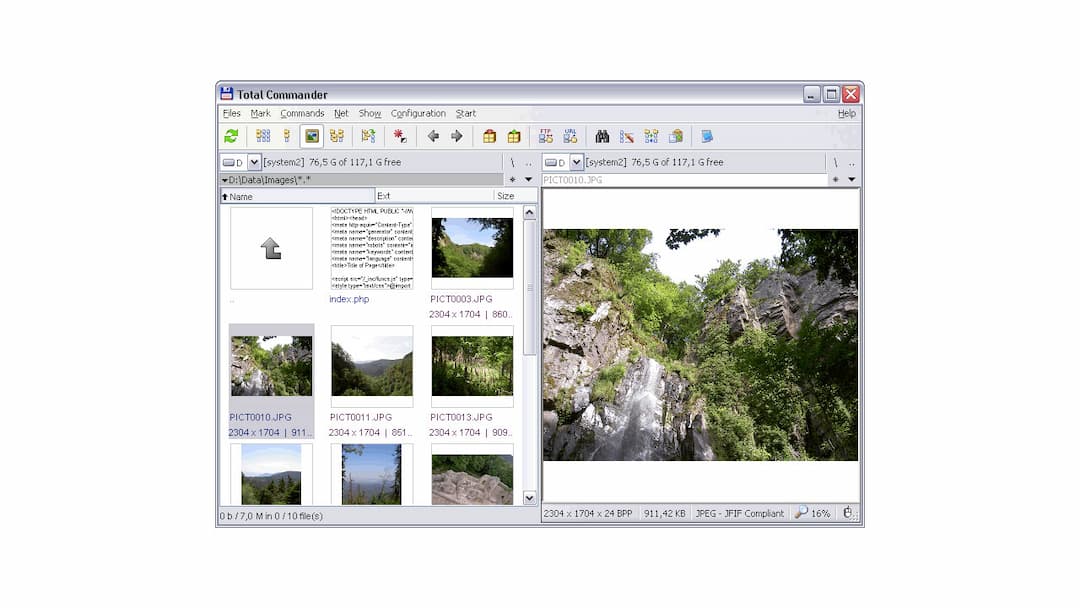Sort files by the Ext column header
This screenshot has height=608, width=1080.
click(384, 196)
